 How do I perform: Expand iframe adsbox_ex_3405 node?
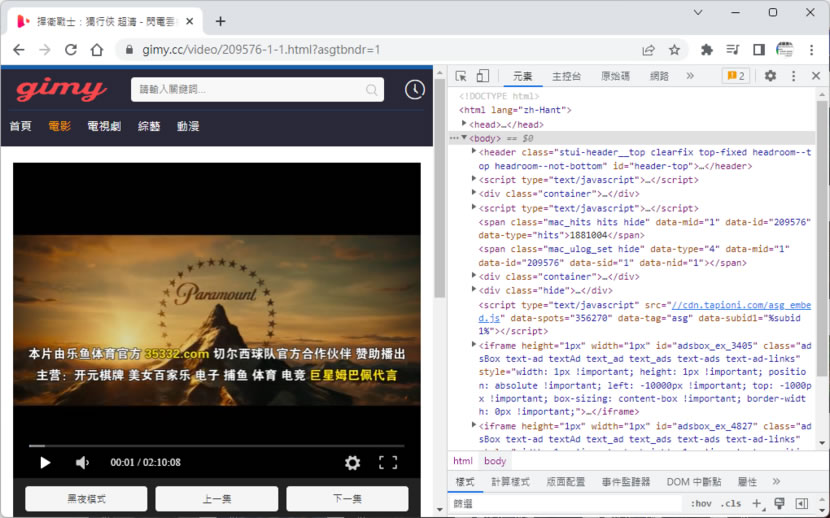[474, 344]
